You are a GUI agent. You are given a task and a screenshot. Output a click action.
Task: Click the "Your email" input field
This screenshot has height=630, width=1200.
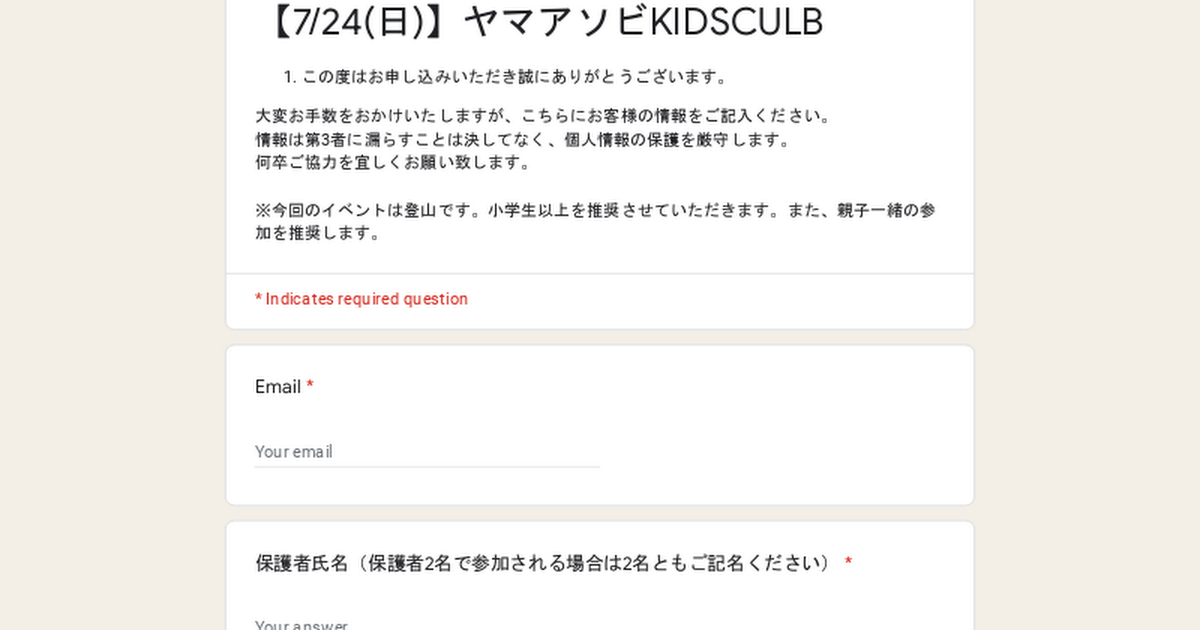427,451
